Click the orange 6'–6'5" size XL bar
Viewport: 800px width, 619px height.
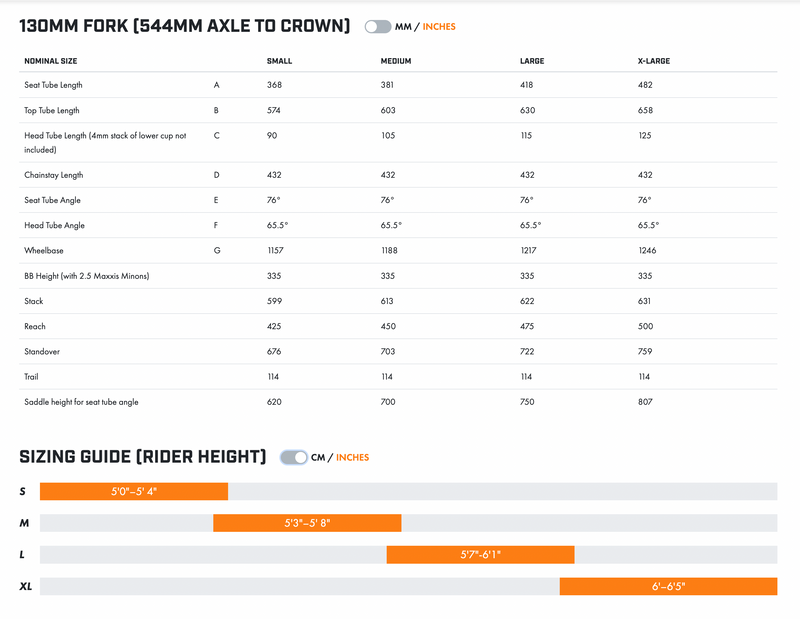[668, 586]
